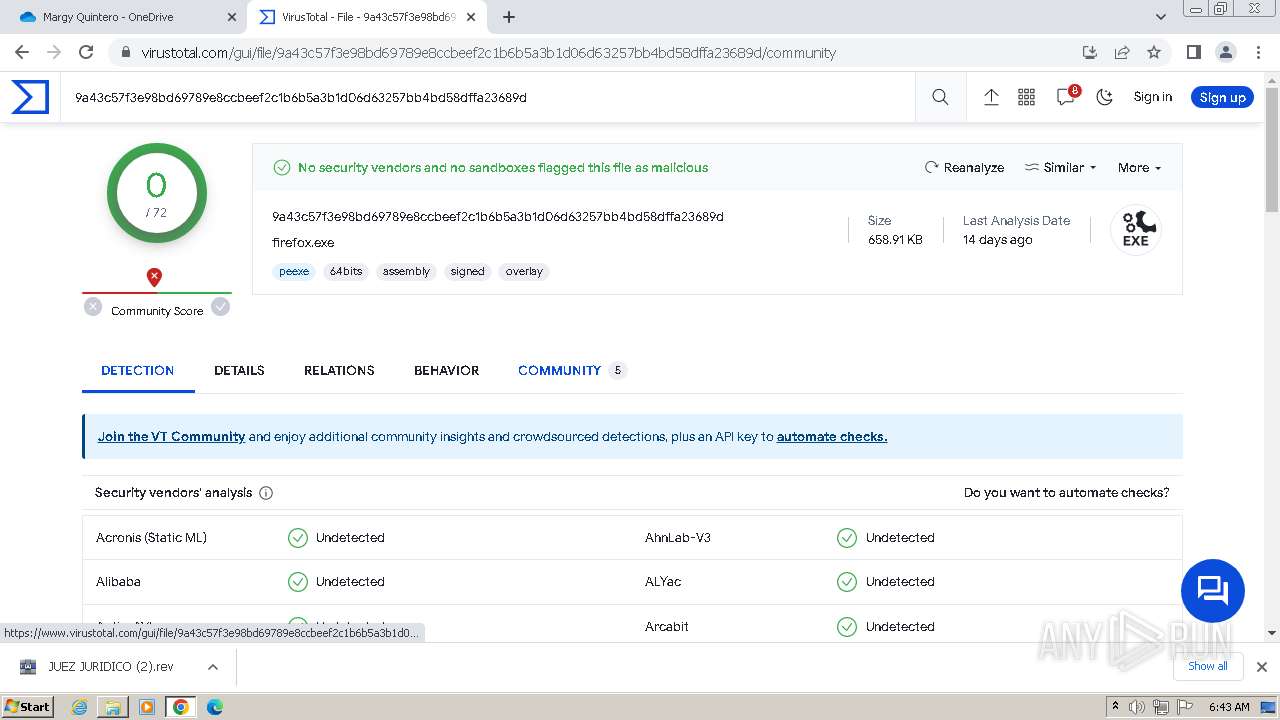Switch to the RELATIONS tab

pyautogui.click(x=339, y=370)
